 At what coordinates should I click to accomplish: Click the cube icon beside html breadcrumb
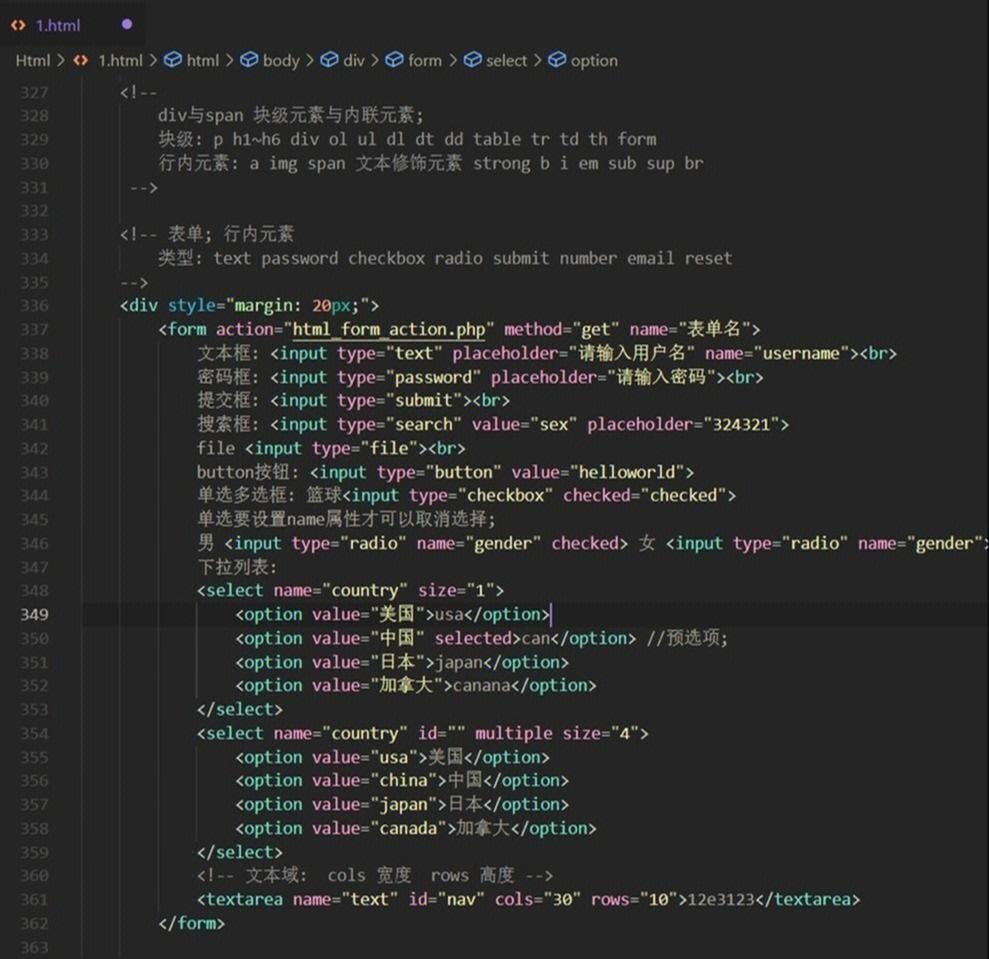[173, 60]
